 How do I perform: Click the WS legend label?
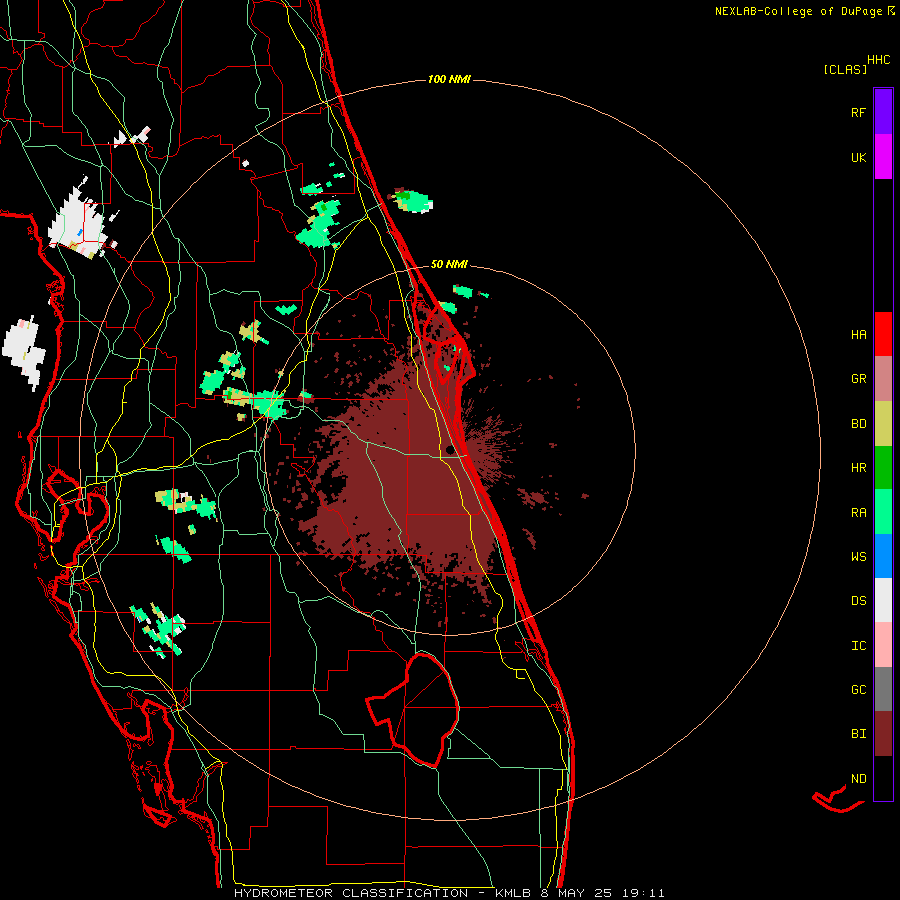point(858,556)
